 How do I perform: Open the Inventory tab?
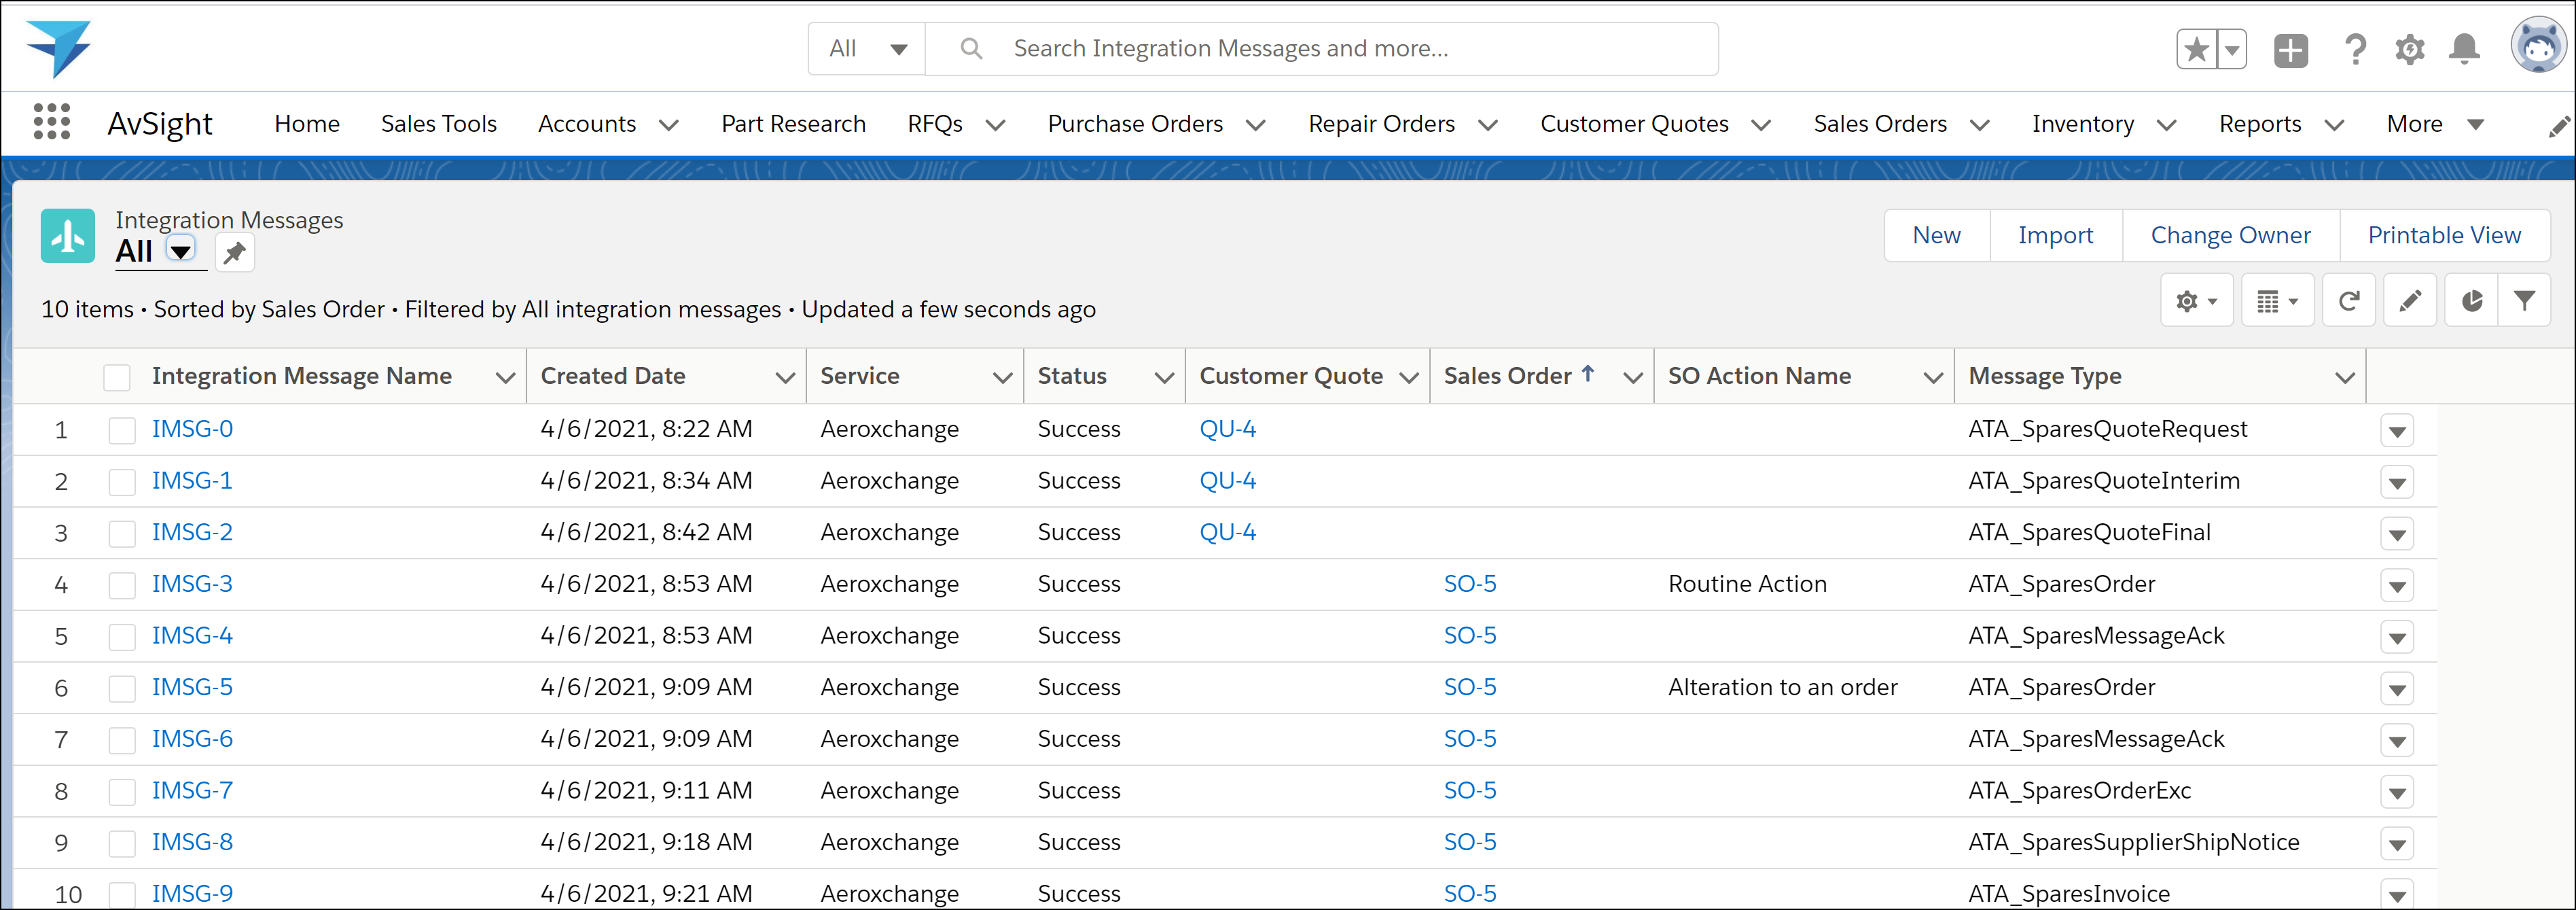point(2083,124)
